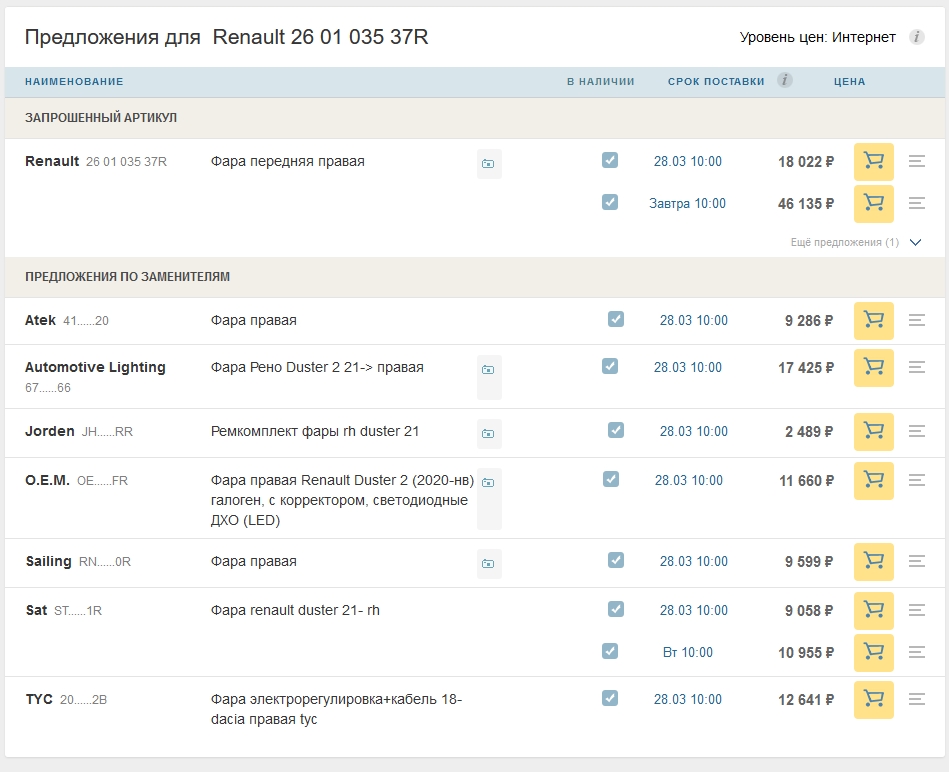The image size is (949, 772).
Task: Sort by 'Наименование' column header
Action: [74, 82]
